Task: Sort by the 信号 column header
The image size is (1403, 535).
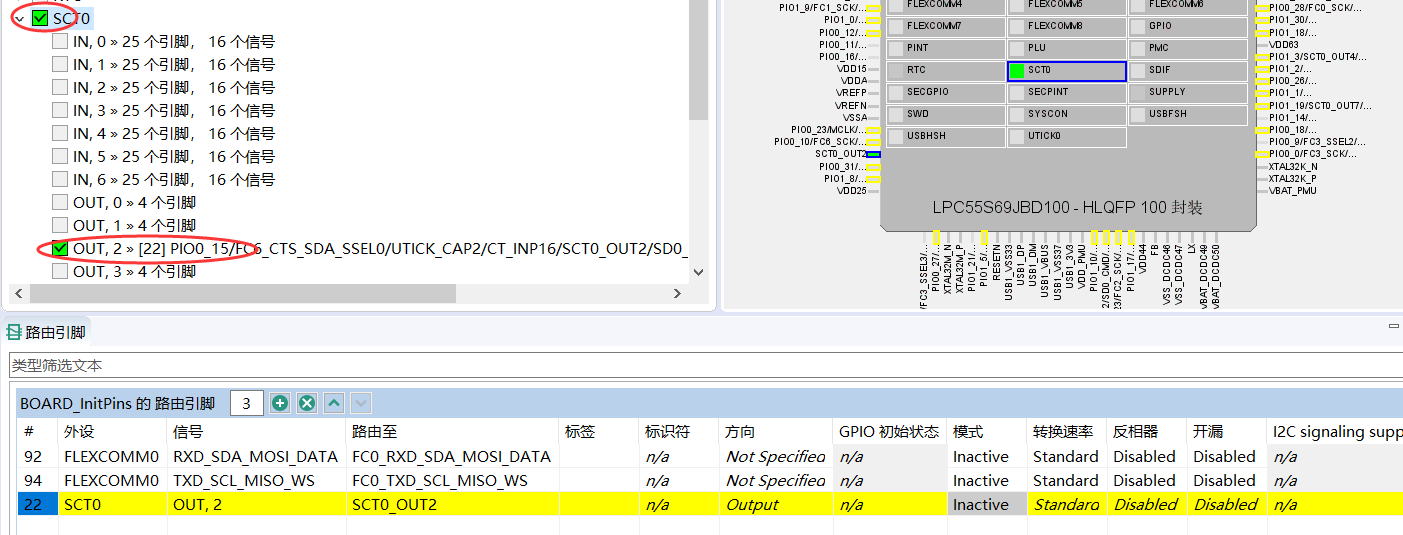Action: pos(257,432)
